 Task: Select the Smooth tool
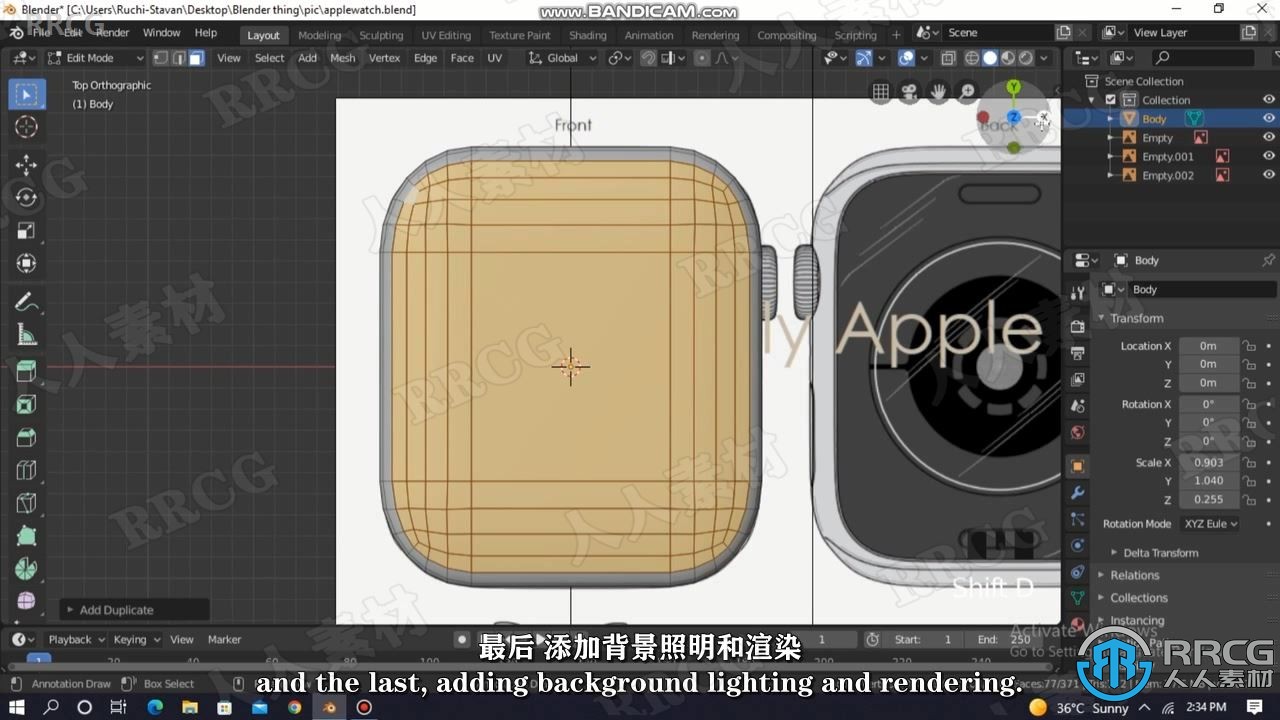pos(26,601)
